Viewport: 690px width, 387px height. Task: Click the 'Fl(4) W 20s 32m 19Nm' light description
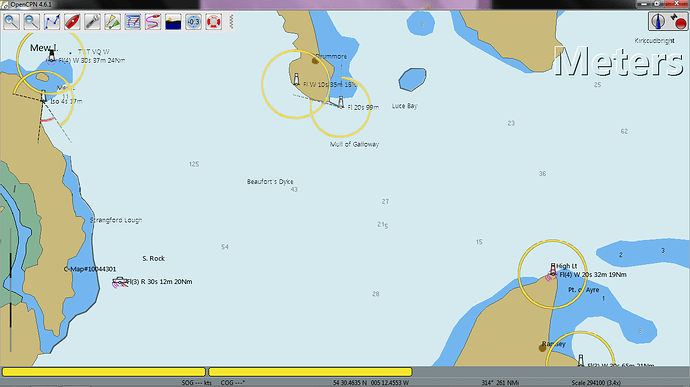tap(593, 275)
